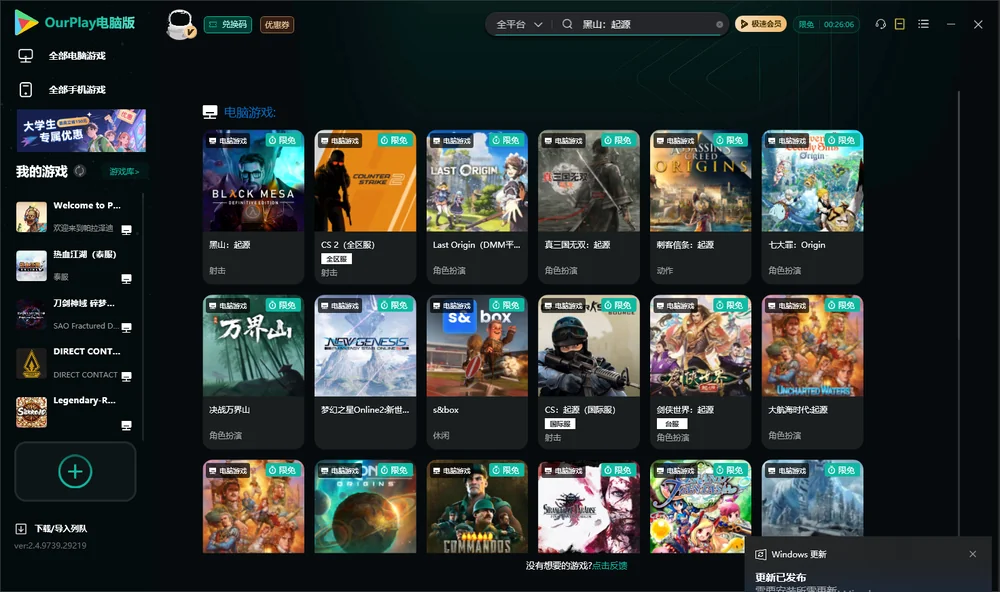Open the 黑山: 起源 Black Mesa game card
The height and width of the screenshot is (592, 1000).
(253, 207)
